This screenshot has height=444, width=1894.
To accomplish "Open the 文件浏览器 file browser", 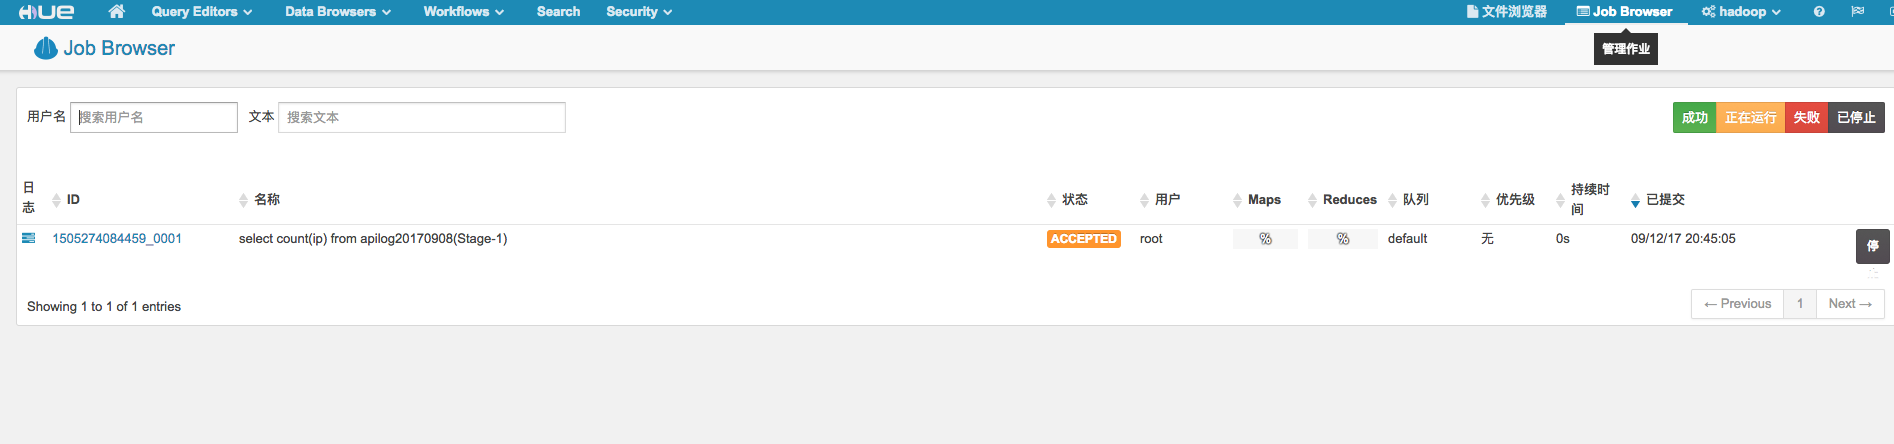I will [x=1507, y=12].
